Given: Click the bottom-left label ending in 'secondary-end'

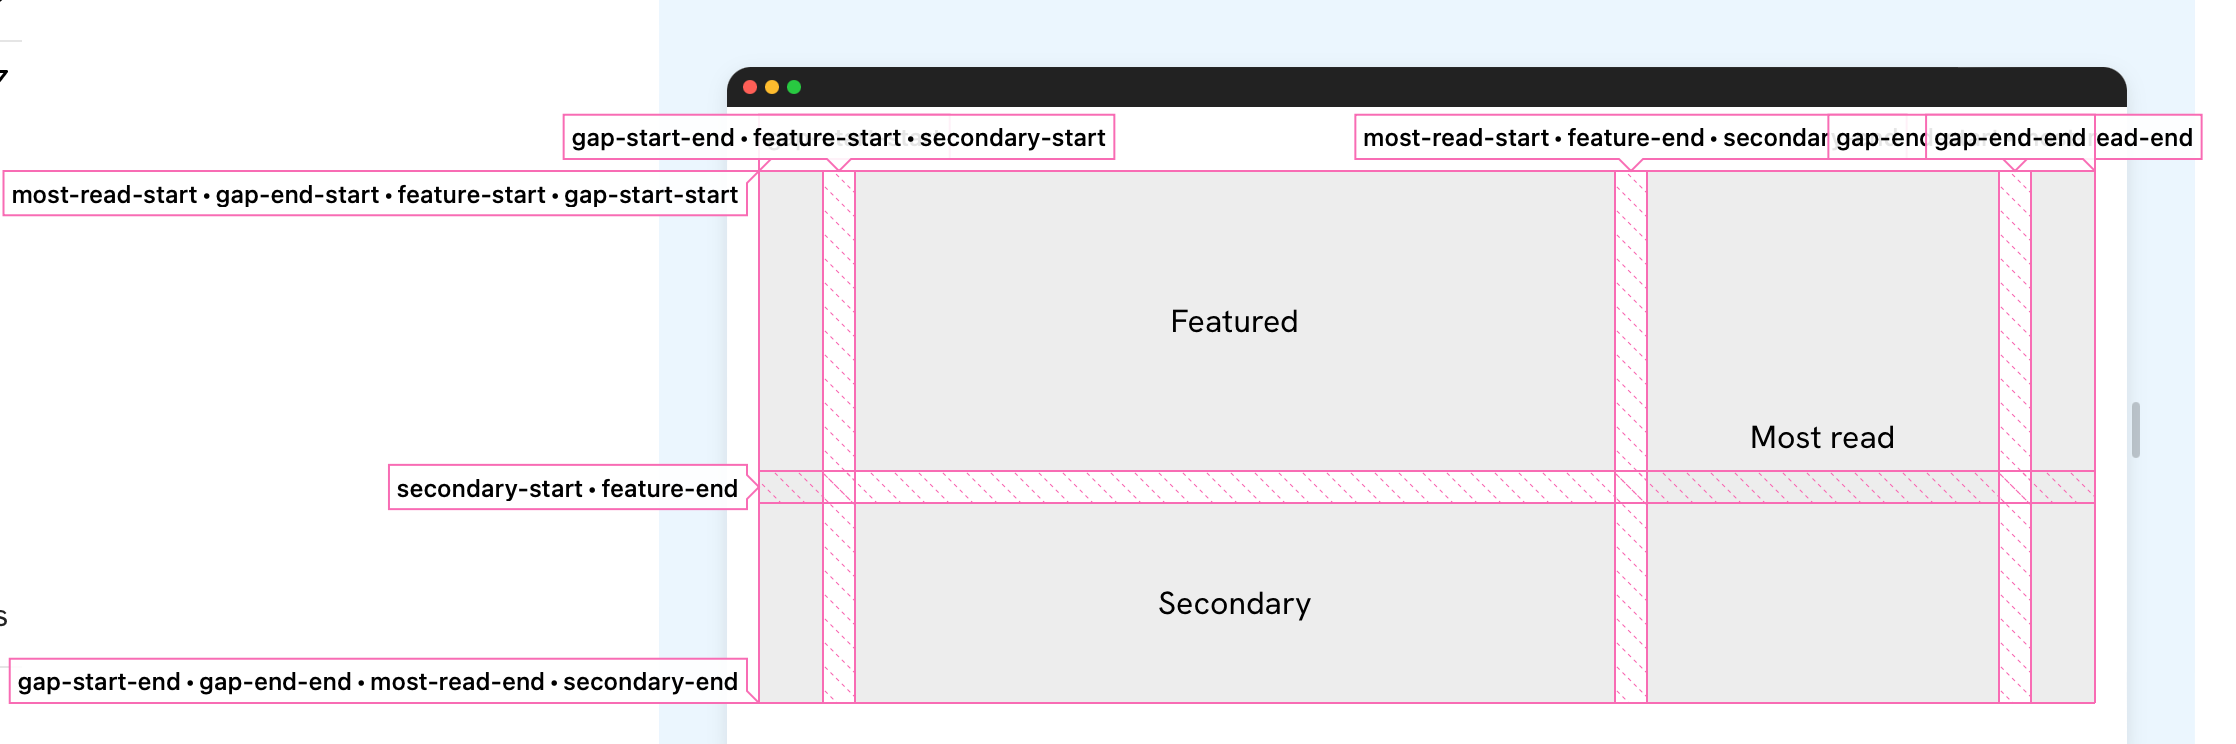Looking at the screenshot, I should tap(377, 682).
